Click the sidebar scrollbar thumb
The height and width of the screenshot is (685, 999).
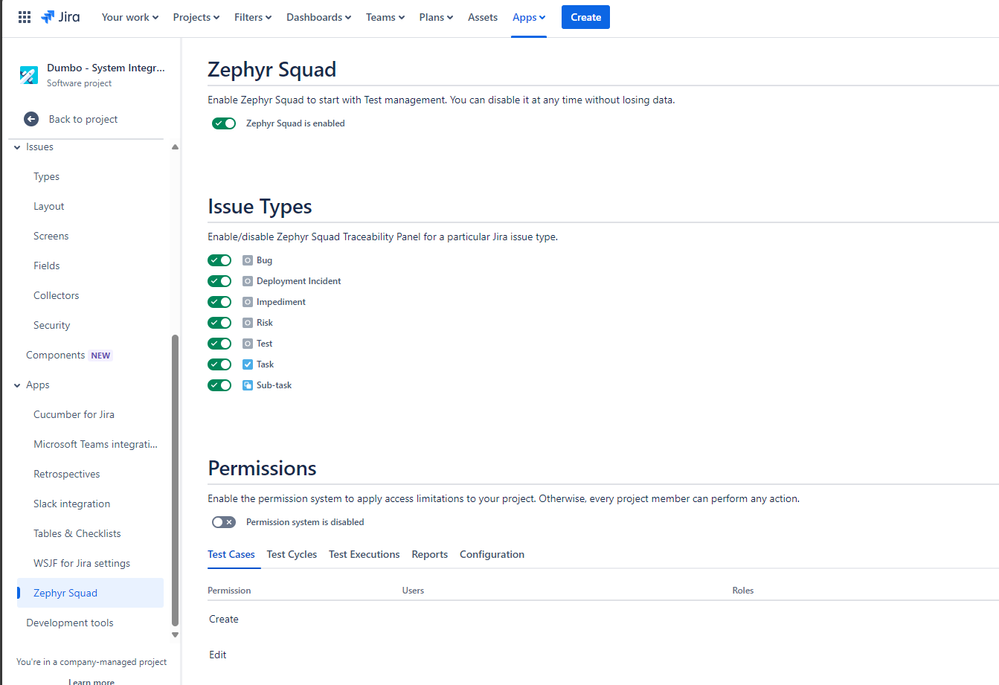175,480
